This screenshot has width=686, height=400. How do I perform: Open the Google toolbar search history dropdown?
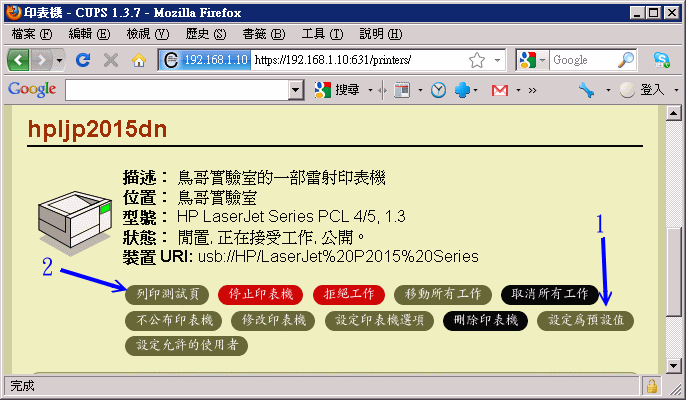[295, 90]
